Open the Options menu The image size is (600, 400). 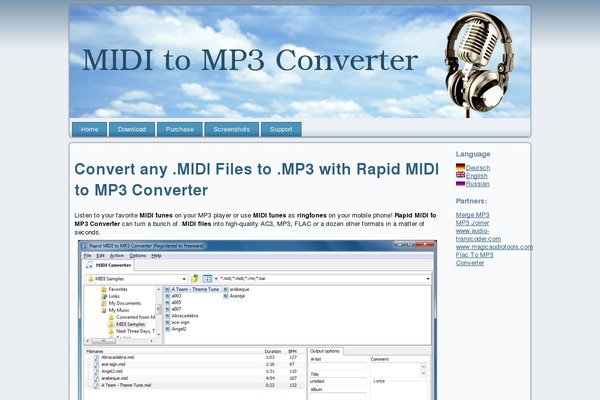[137, 255]
